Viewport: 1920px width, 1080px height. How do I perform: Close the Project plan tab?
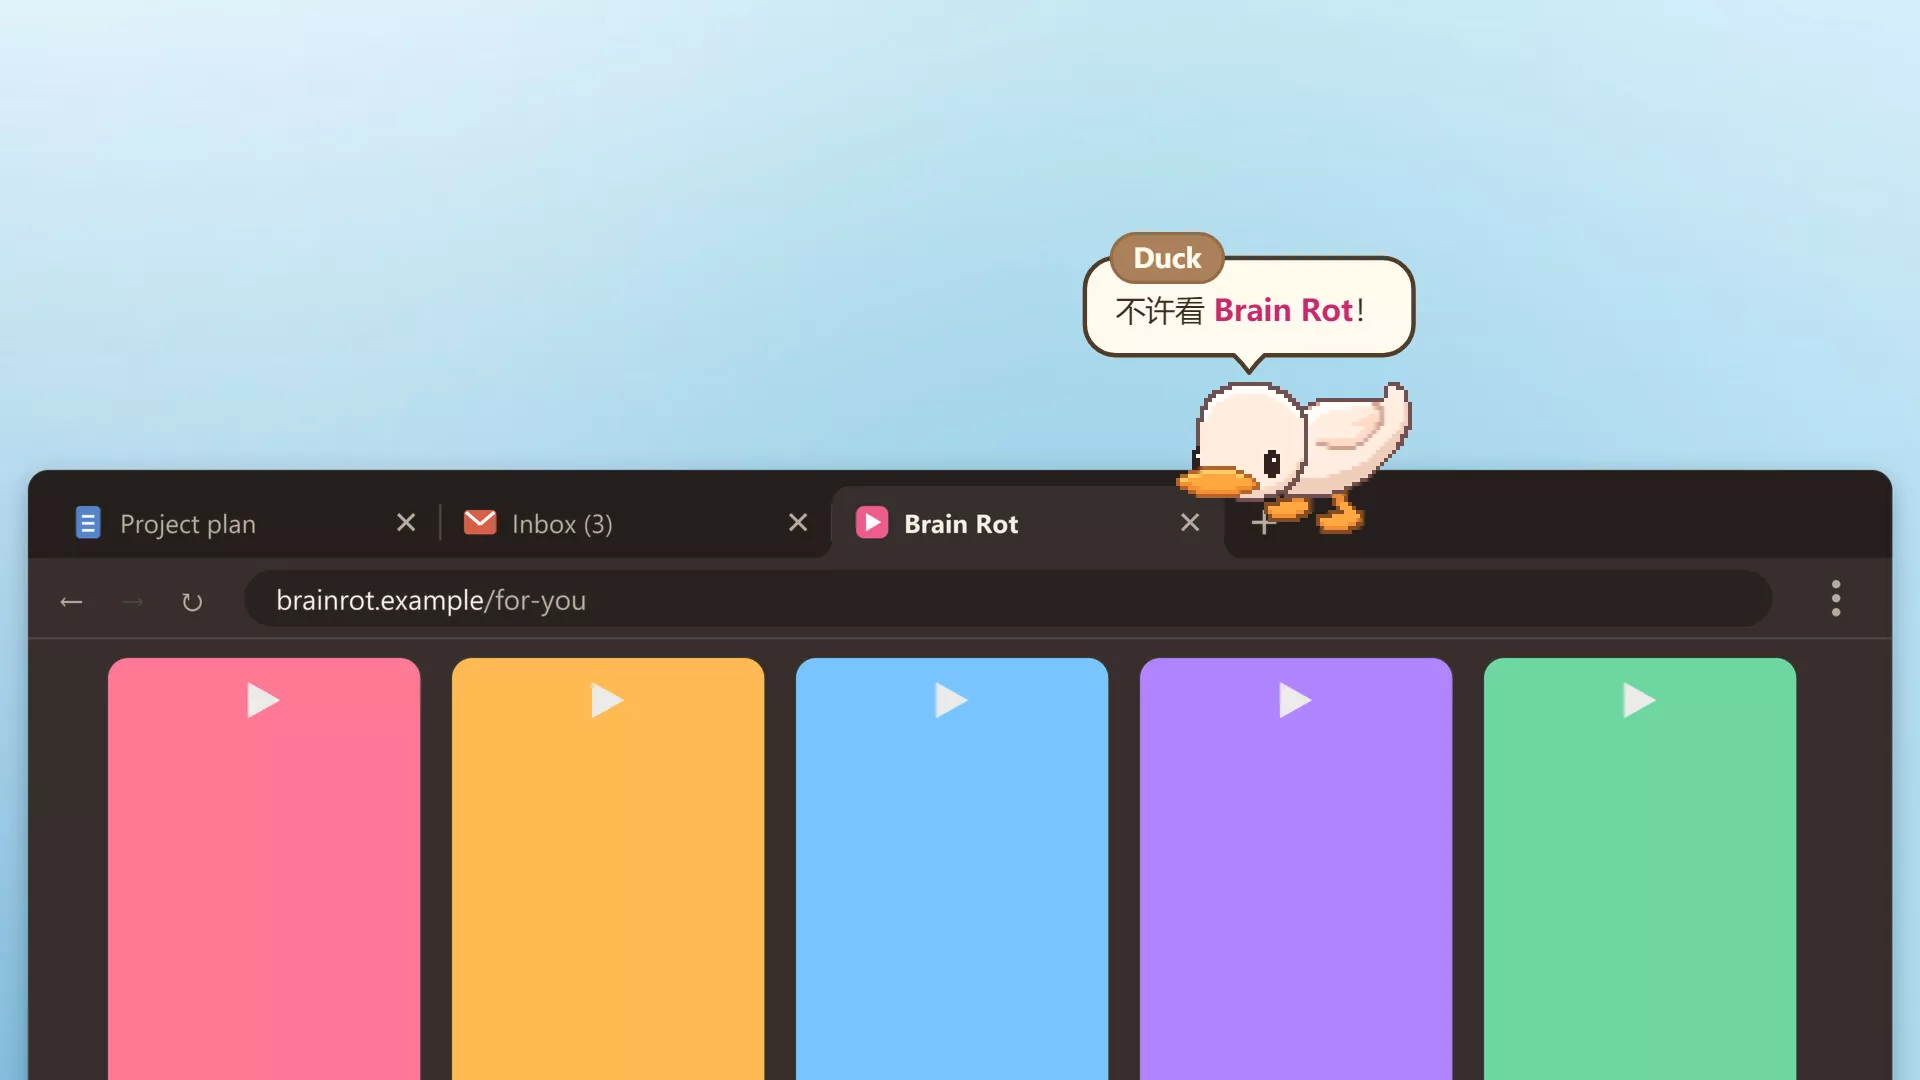tap(406, 523)
